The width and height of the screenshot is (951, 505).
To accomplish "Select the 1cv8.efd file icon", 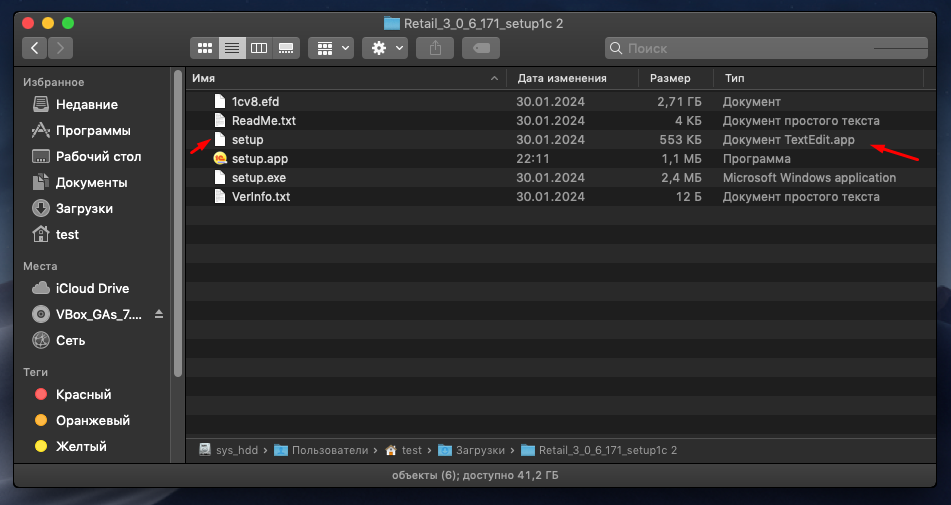I will pos(220,101).
